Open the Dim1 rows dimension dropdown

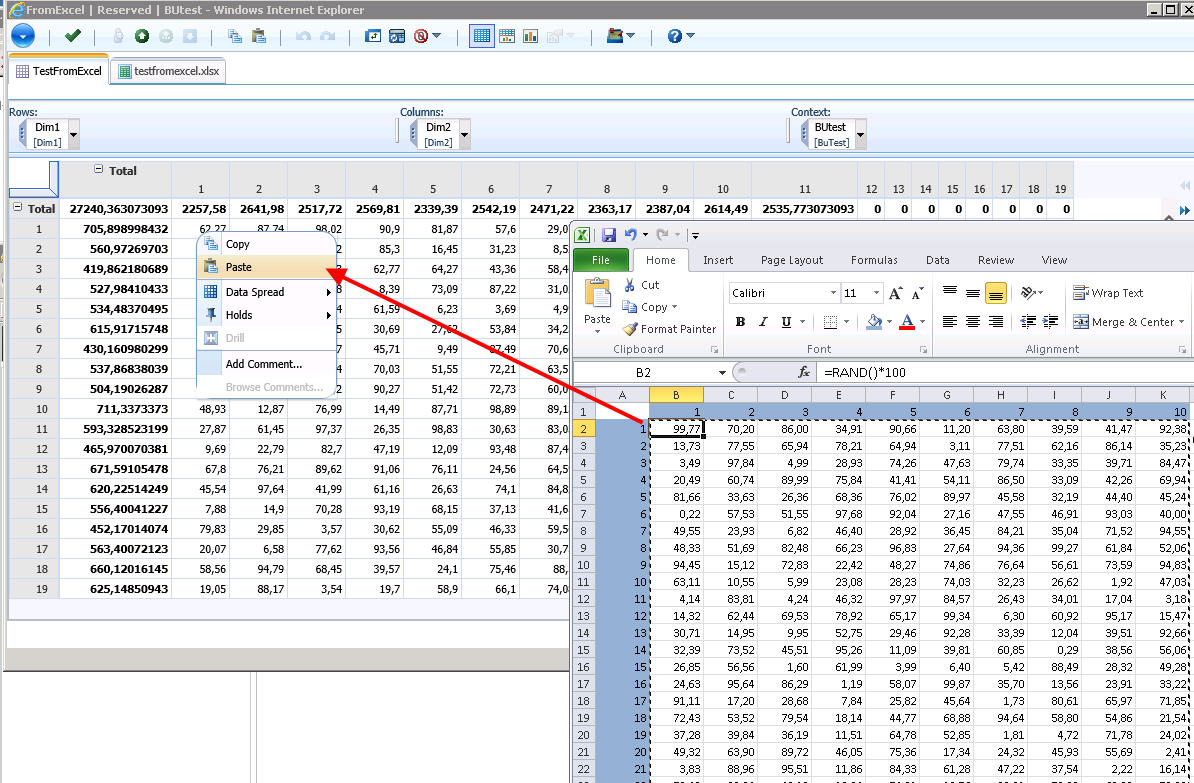click(73, 135)
